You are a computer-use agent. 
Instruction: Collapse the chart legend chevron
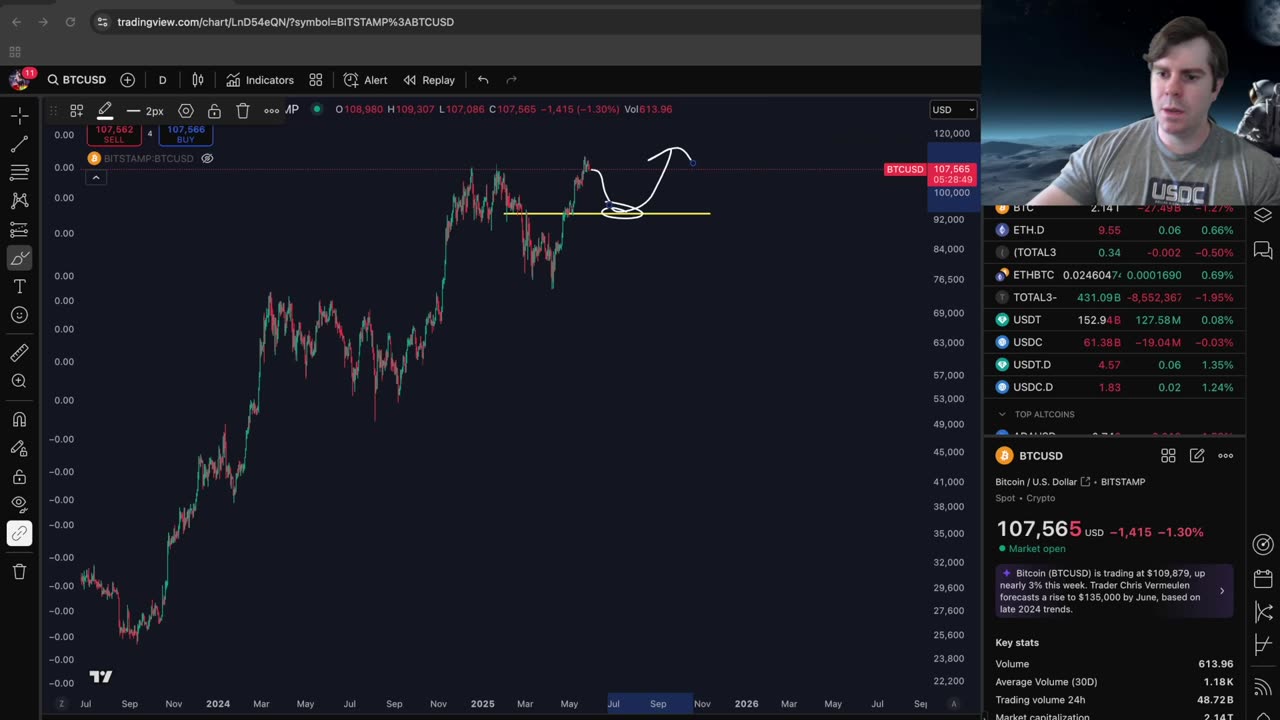tap(96, 178)
